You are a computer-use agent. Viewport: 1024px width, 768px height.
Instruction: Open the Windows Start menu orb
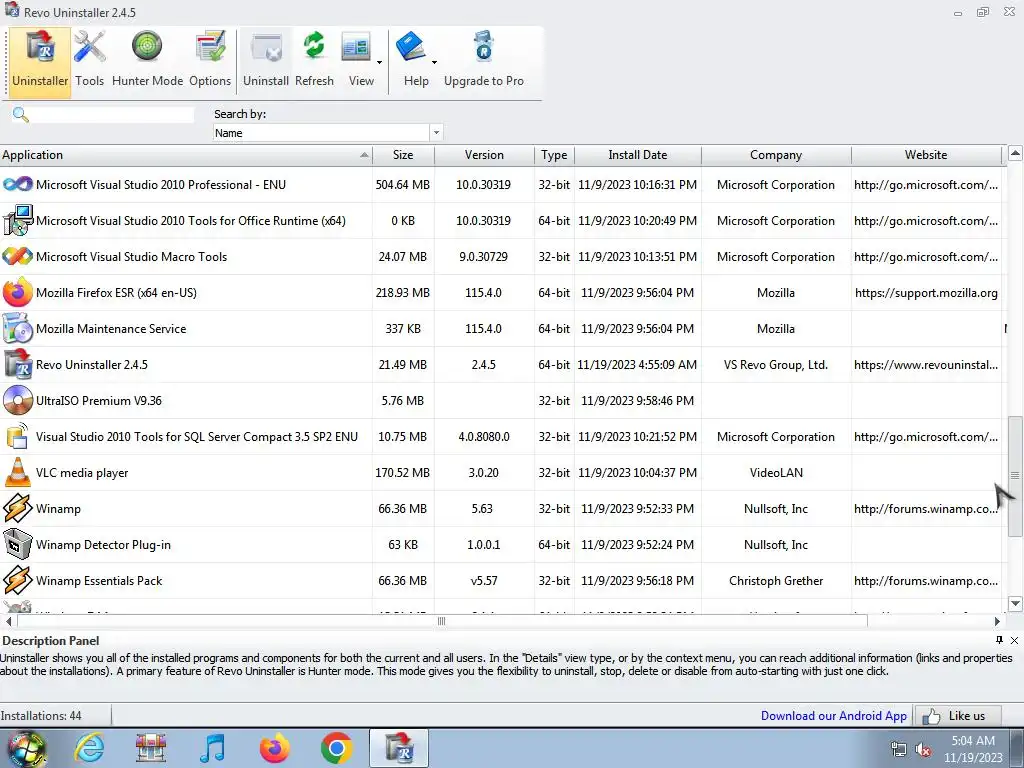point(27,749)
